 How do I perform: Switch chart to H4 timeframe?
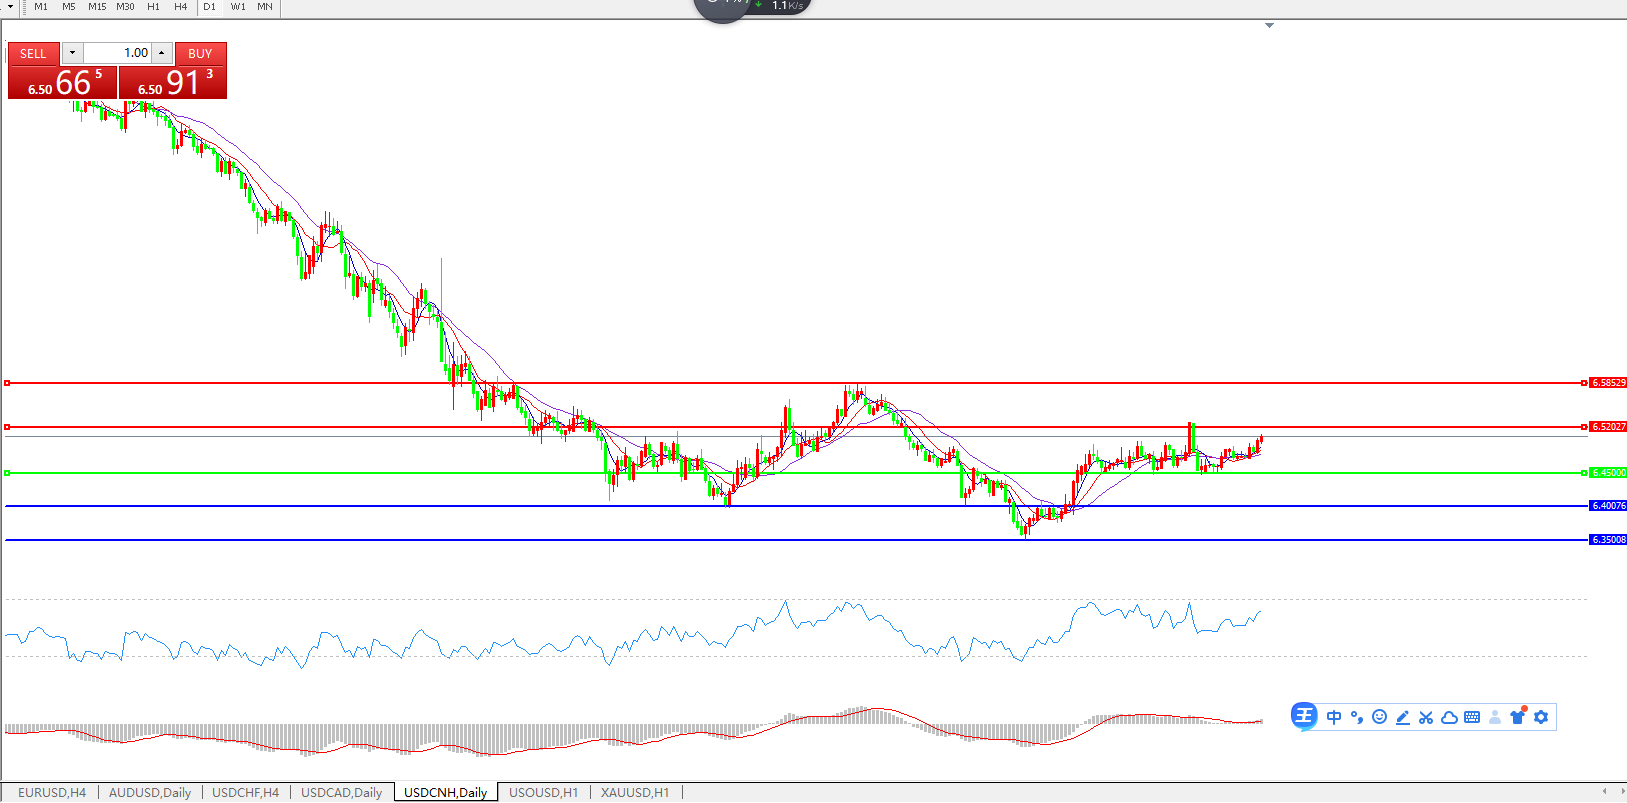pyautogui.click(x=181, y=7)
